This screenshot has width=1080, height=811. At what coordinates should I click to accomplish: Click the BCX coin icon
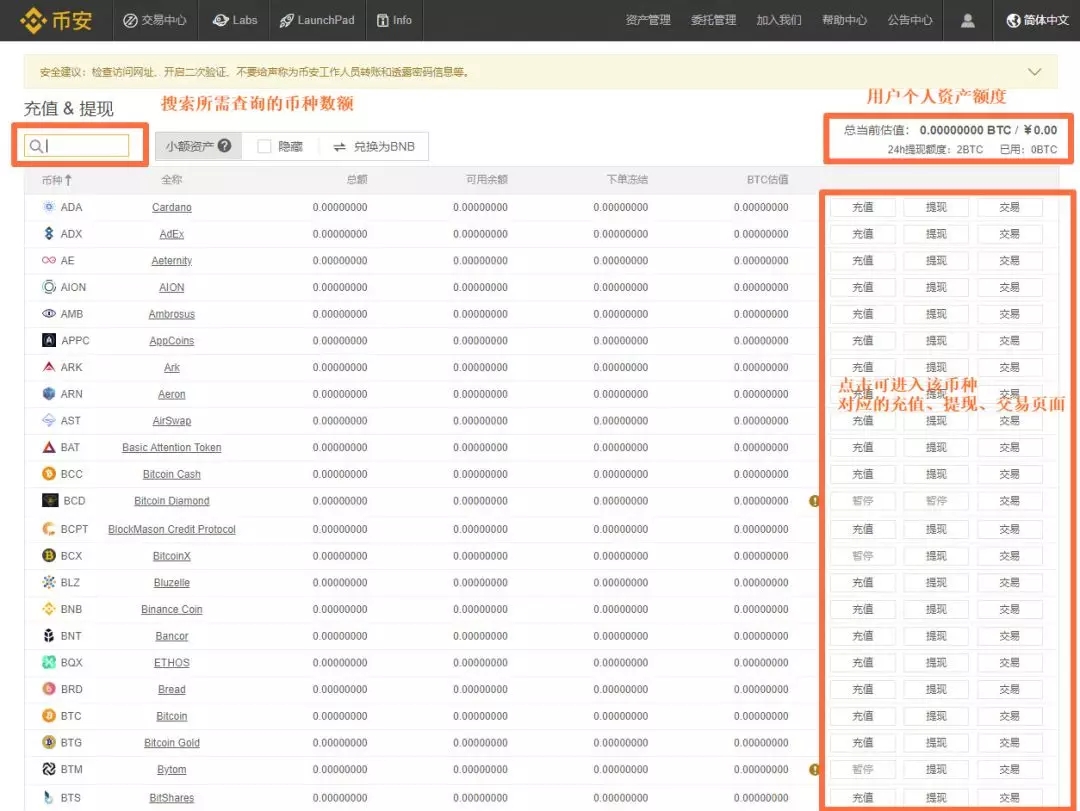coord(48,555)
